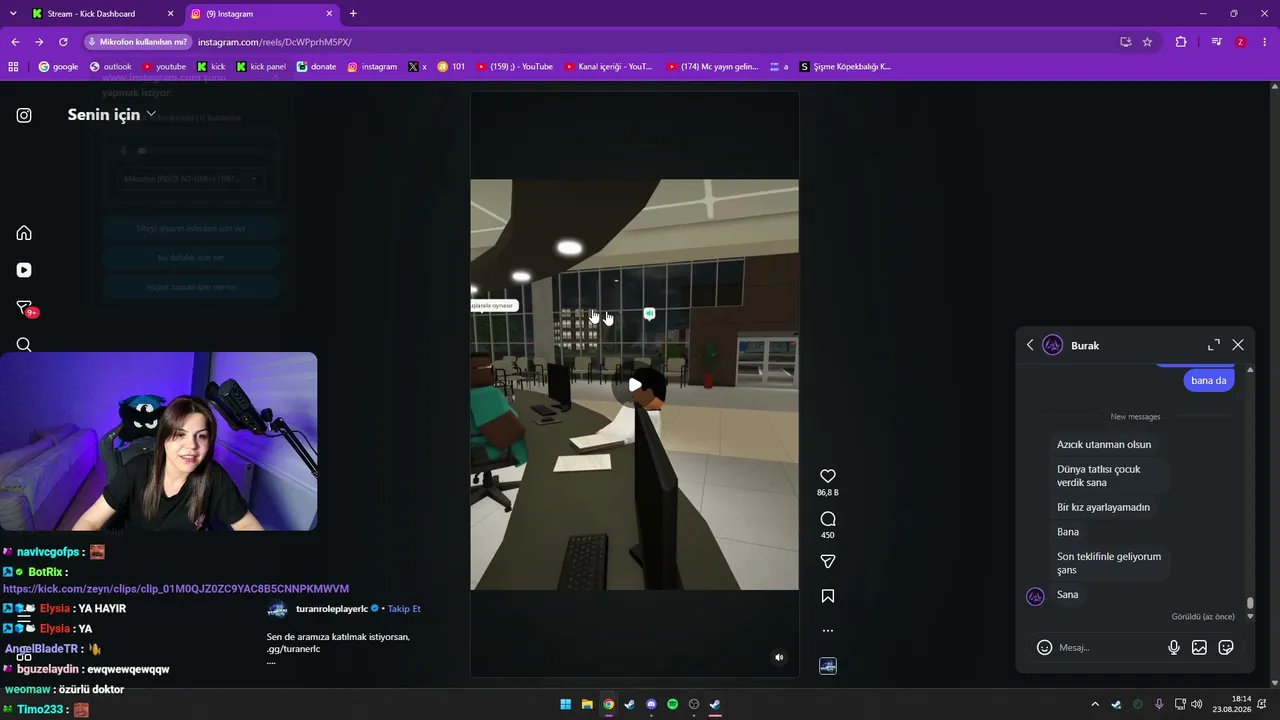Open the Chrome profile avatar
Screen dimensions: 1280x720
(x=1241, y=42)
